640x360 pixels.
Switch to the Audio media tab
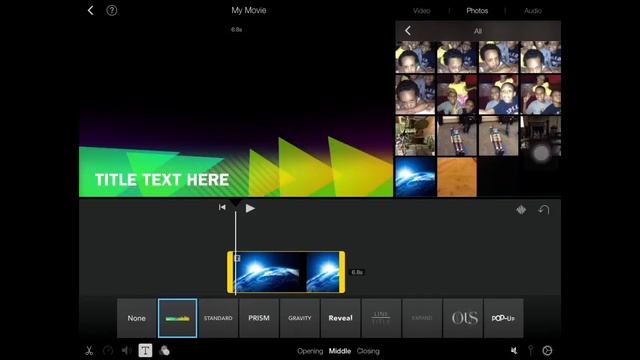tap(533, 11)
